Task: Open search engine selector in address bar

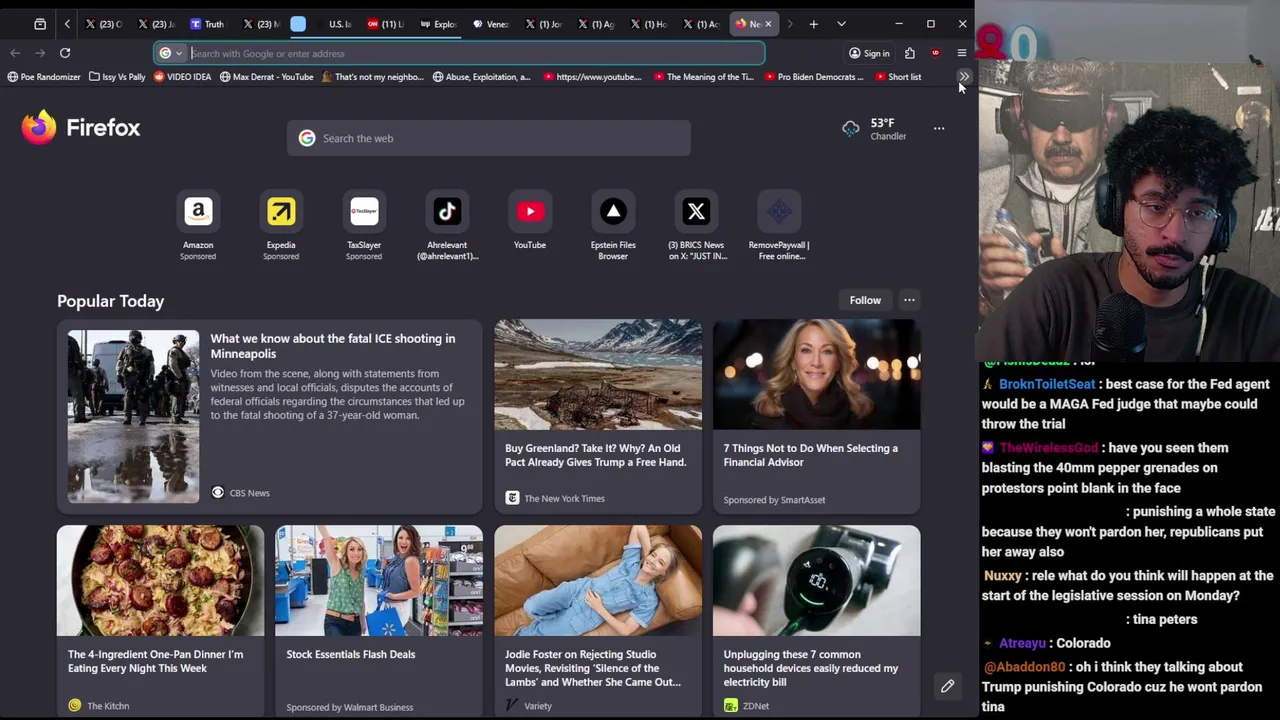Action: point(171,54)
